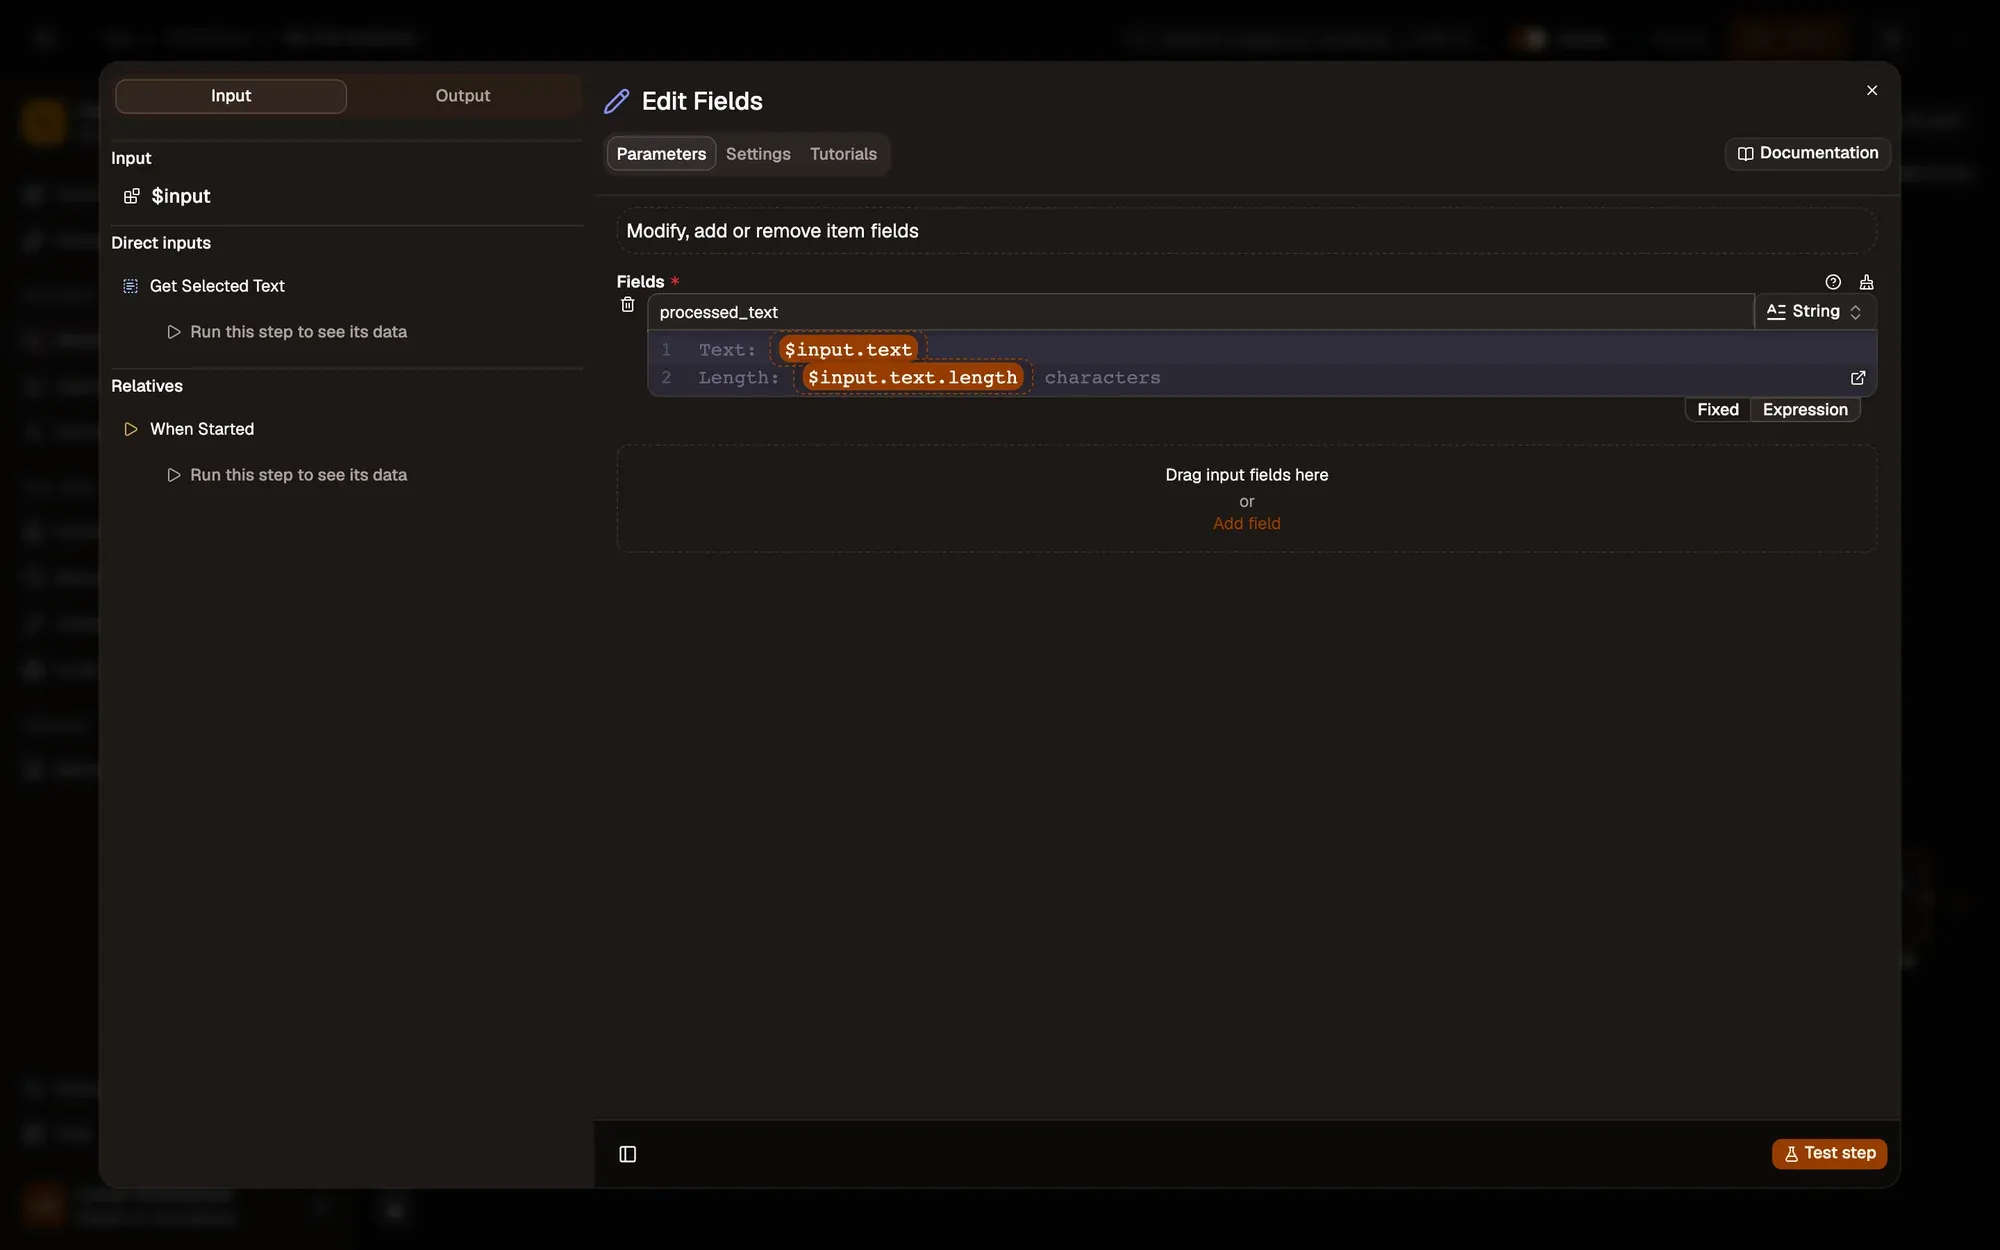Click the word 'characters' in the expression
Image resolution: width=2000 pixels, height=1250 pixels.
tap(1102, 378)
